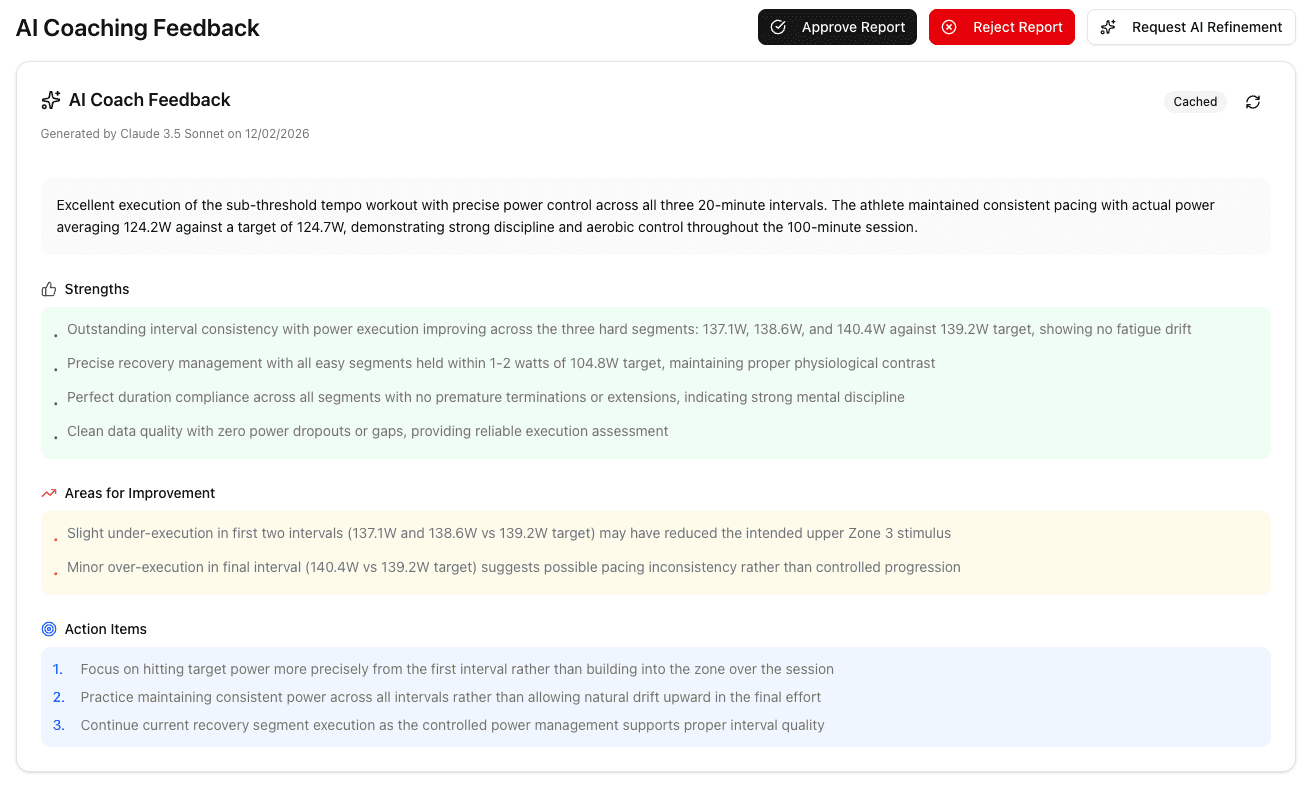Click the strength about outstanding interval consistency
Image resolution: width=1308 pixels, height=792 pixels.
tap(629, 328)
